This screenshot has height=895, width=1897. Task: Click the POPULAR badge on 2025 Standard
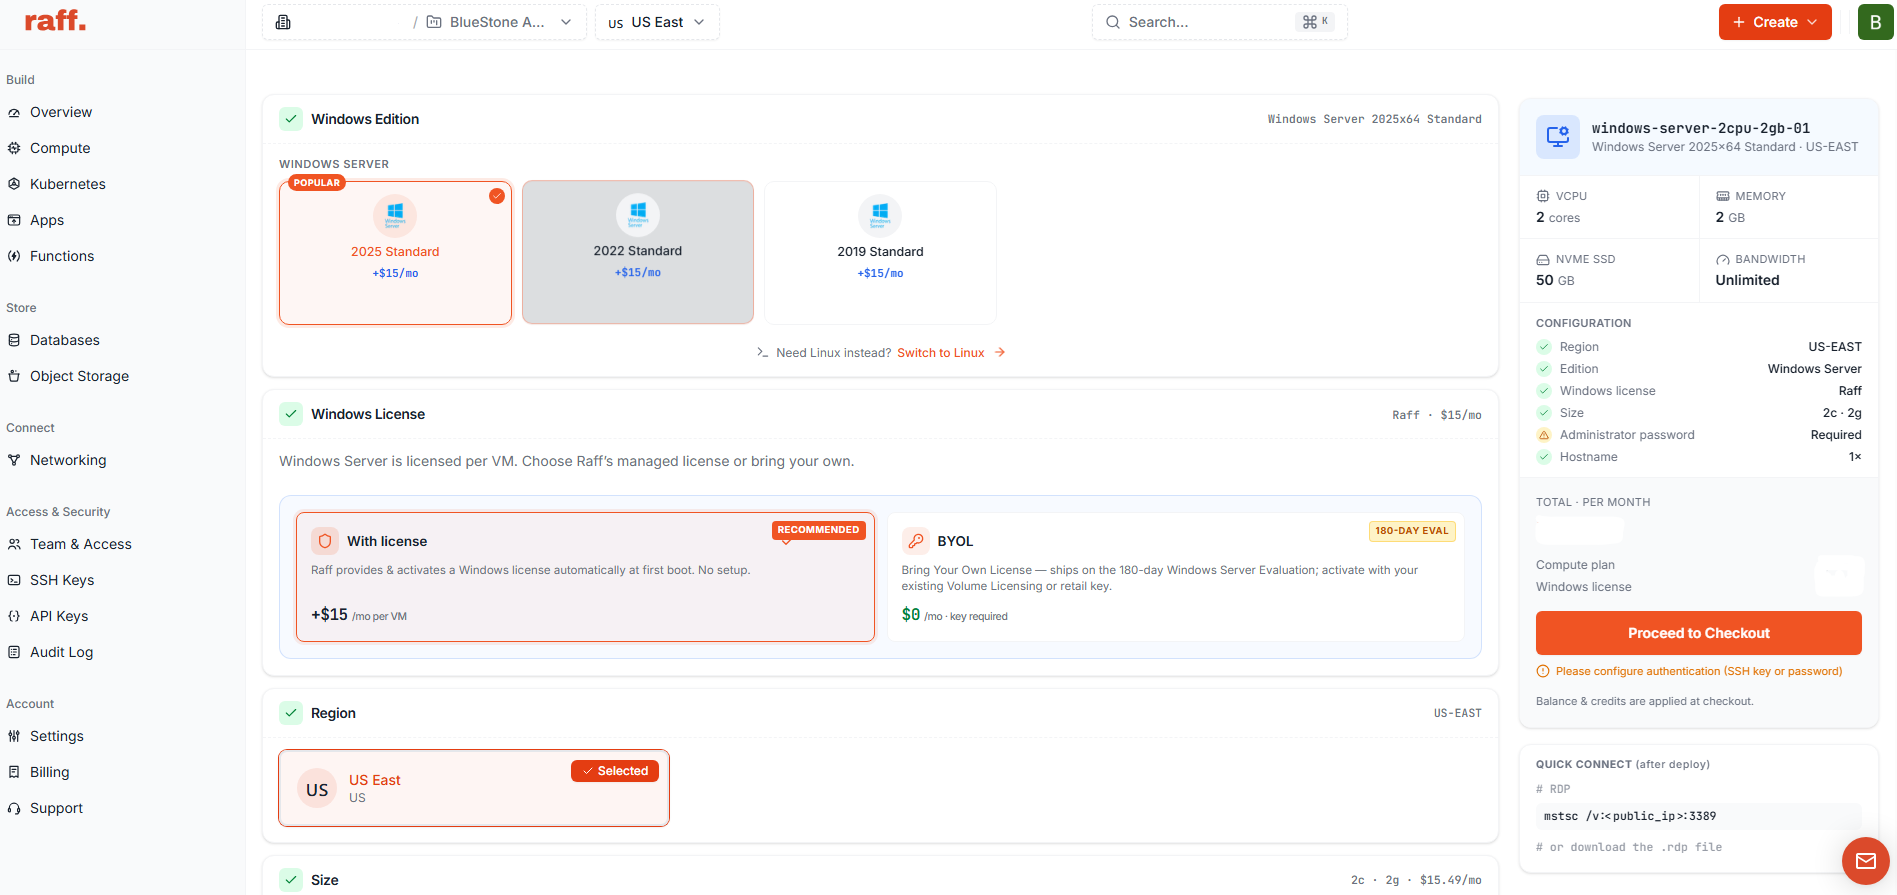tap(317, 183)
